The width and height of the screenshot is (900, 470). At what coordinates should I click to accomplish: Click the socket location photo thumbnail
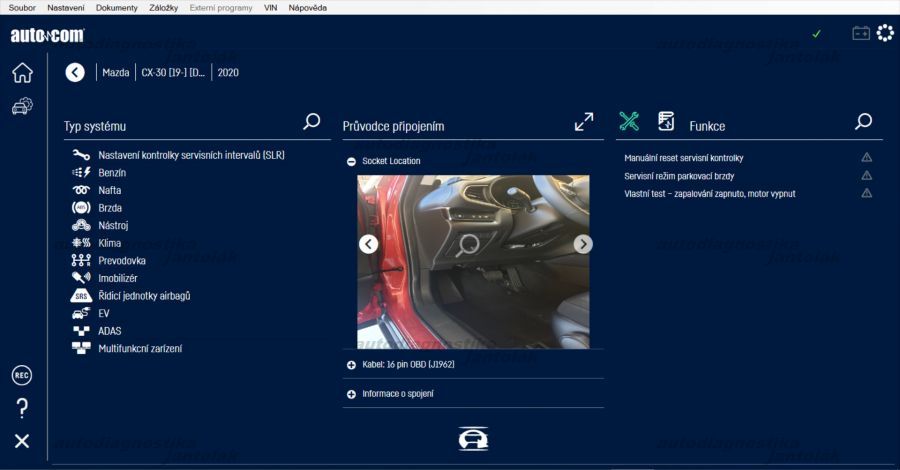(473, 262)
